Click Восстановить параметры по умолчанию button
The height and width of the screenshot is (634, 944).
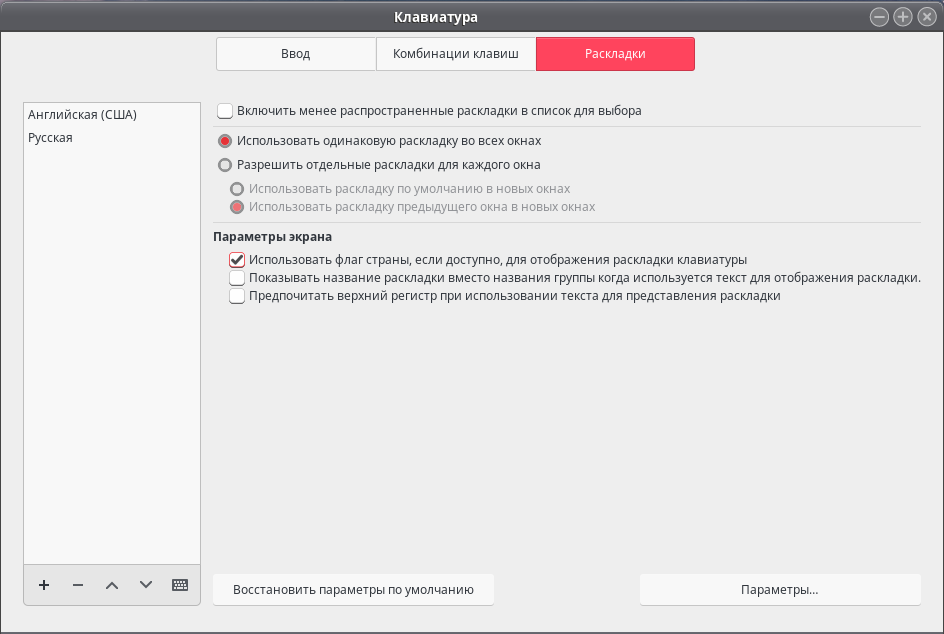[x=353, y=589]
